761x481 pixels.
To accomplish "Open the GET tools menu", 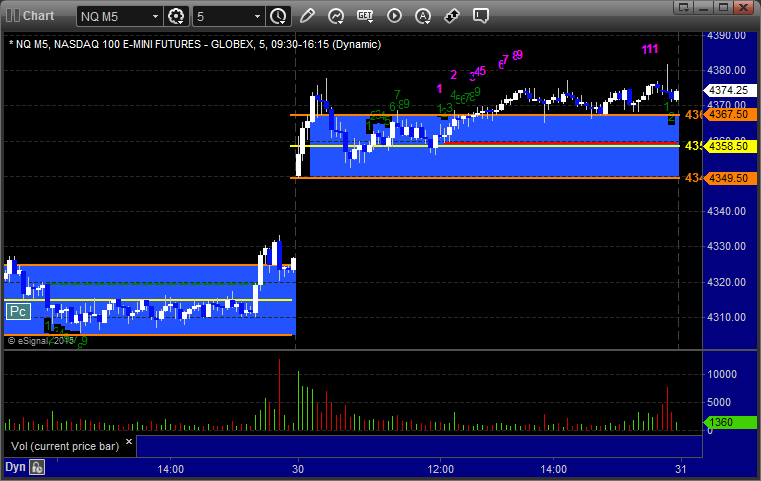I will [x=365, y=16].
